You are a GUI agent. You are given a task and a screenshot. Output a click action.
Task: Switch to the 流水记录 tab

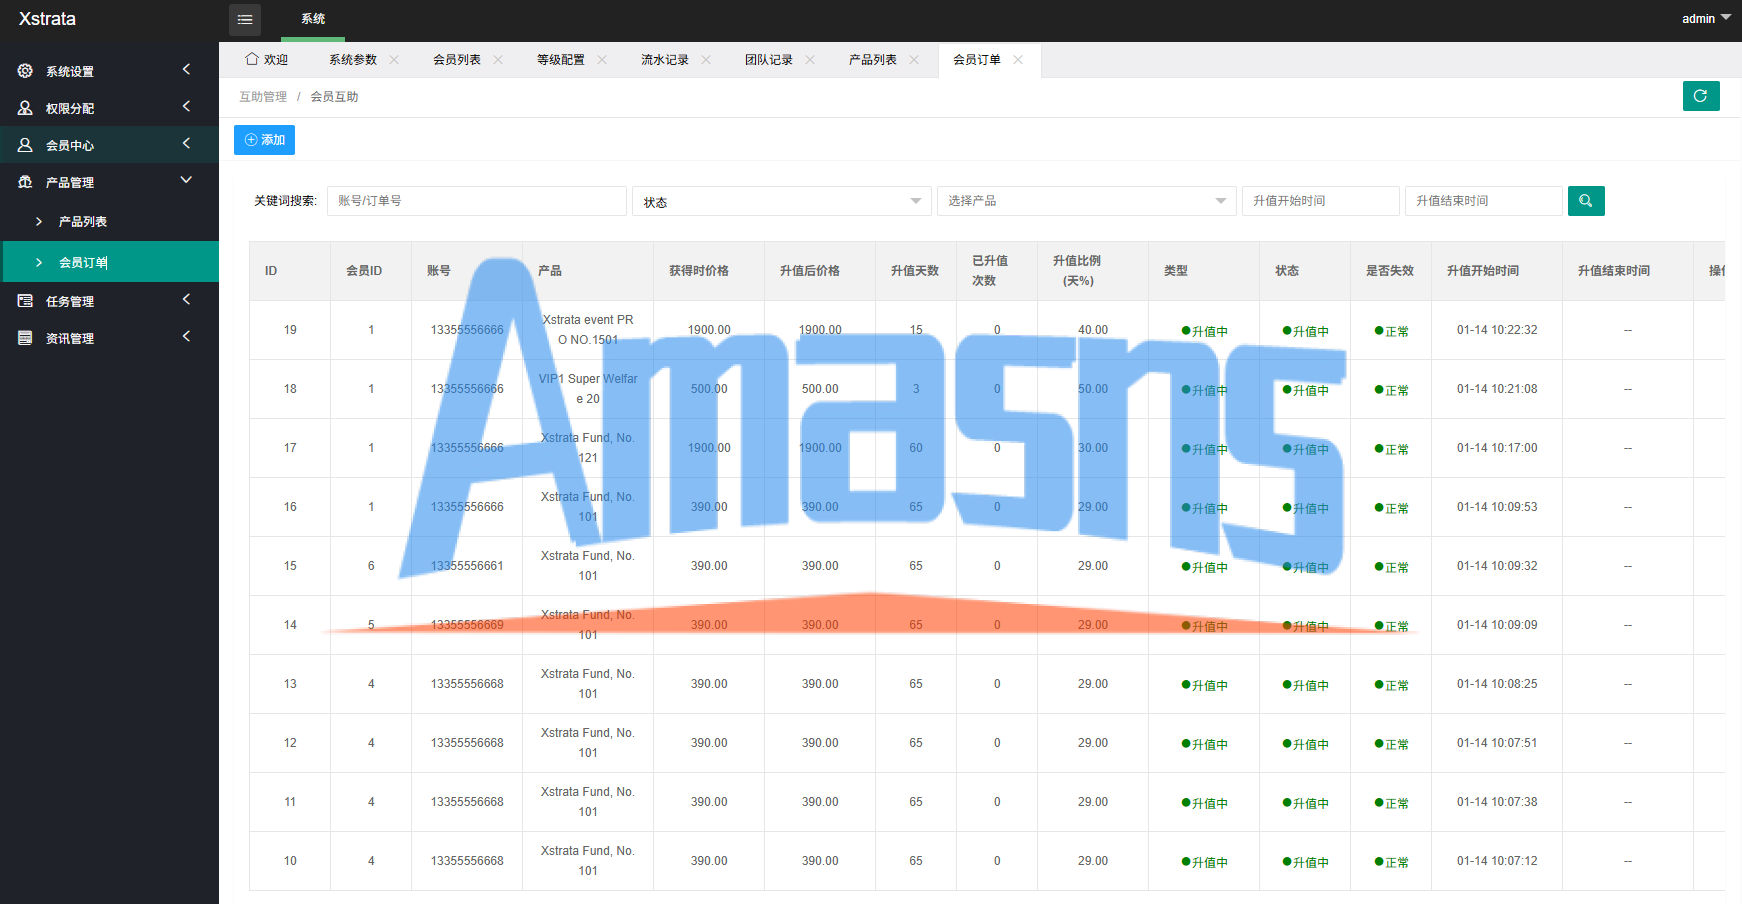point(665,60)
